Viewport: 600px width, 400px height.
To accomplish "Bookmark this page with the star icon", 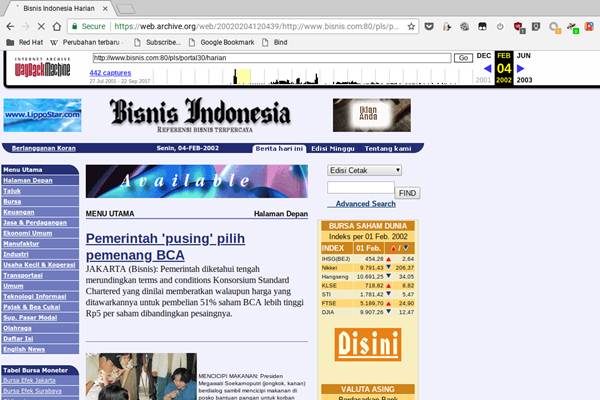I will click(411, 26).
